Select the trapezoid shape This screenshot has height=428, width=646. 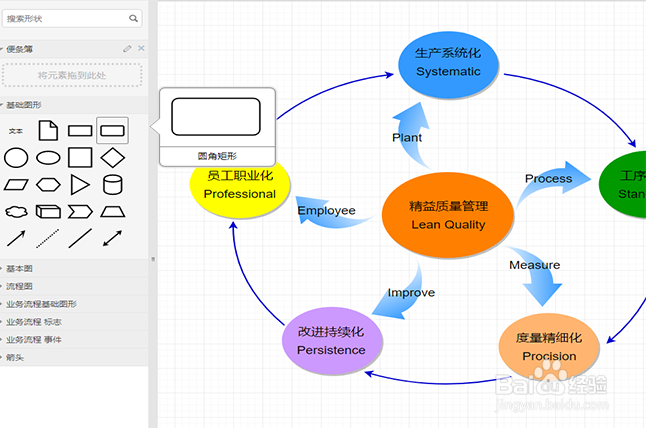click(x=112, y=212)
